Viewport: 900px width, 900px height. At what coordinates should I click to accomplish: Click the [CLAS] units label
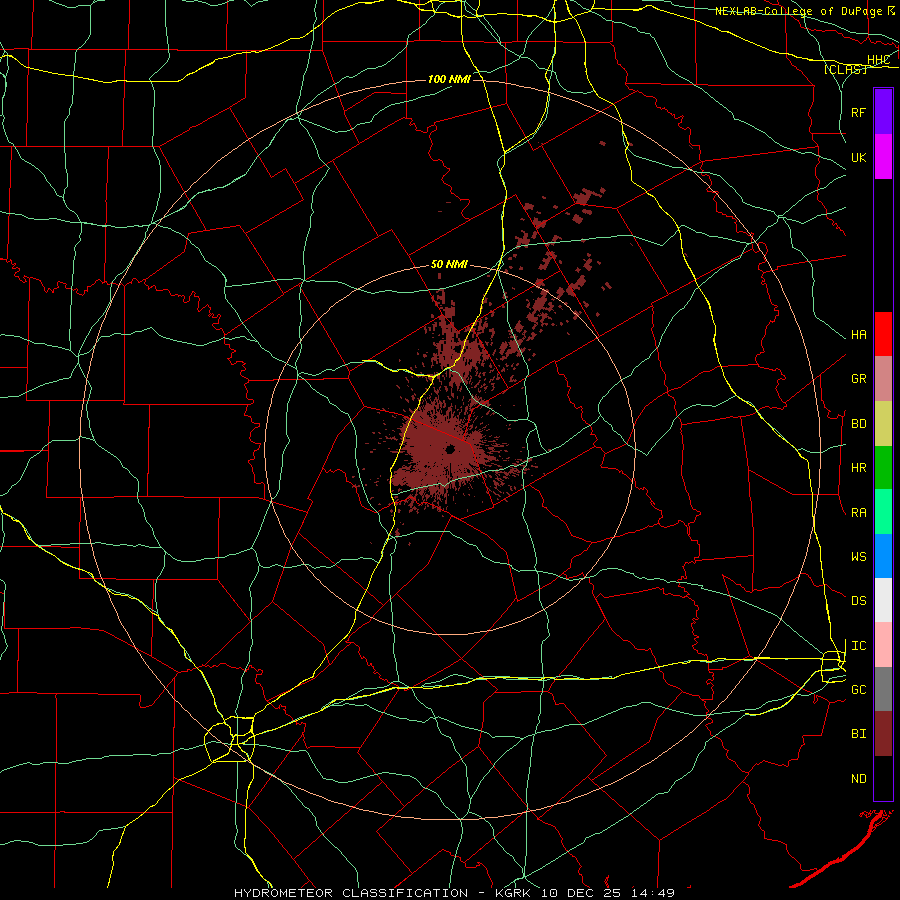tap(845, 69)
